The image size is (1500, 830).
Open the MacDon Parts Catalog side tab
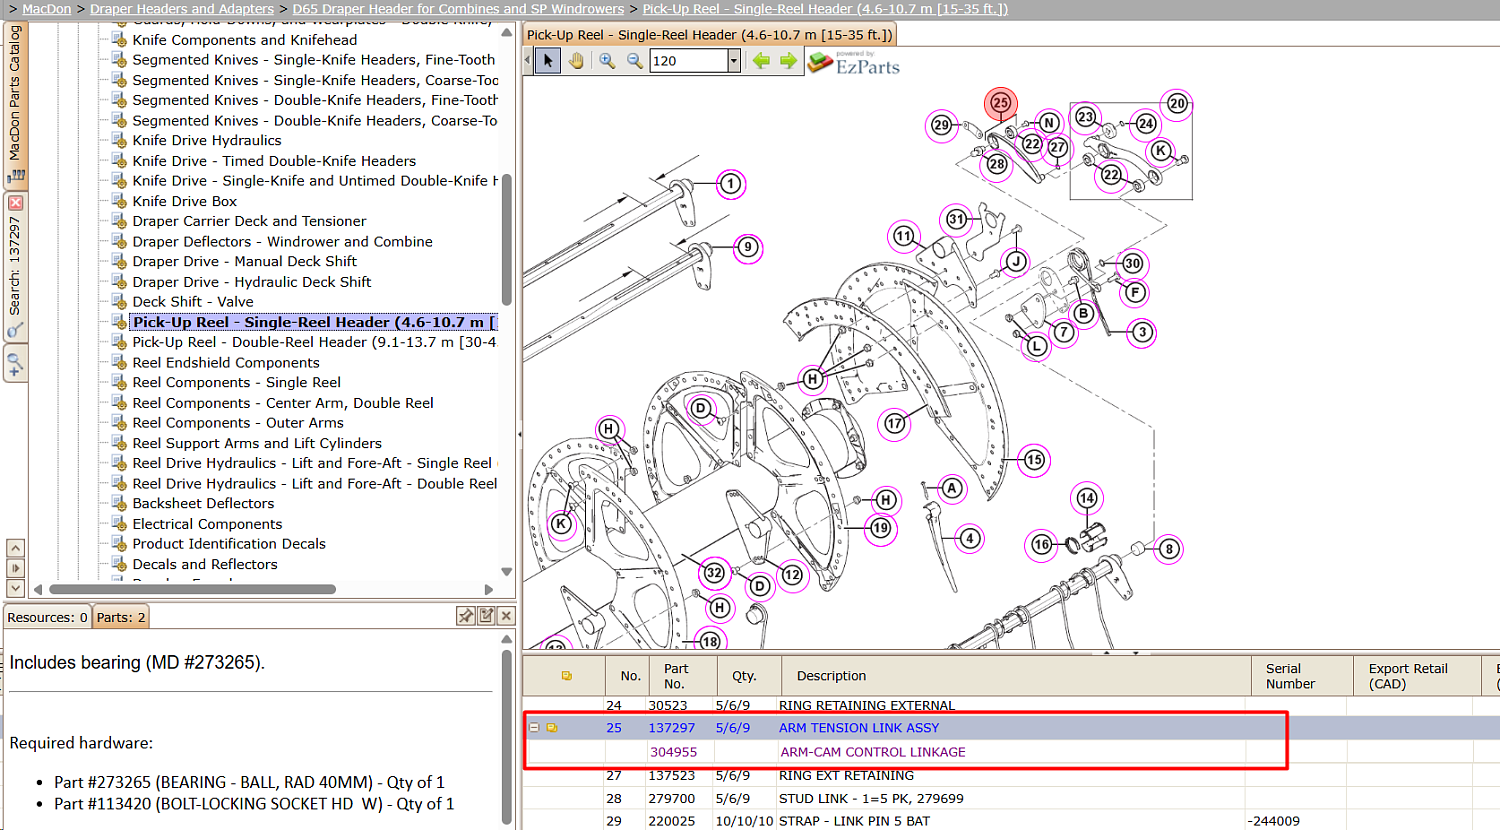(15, 104)
